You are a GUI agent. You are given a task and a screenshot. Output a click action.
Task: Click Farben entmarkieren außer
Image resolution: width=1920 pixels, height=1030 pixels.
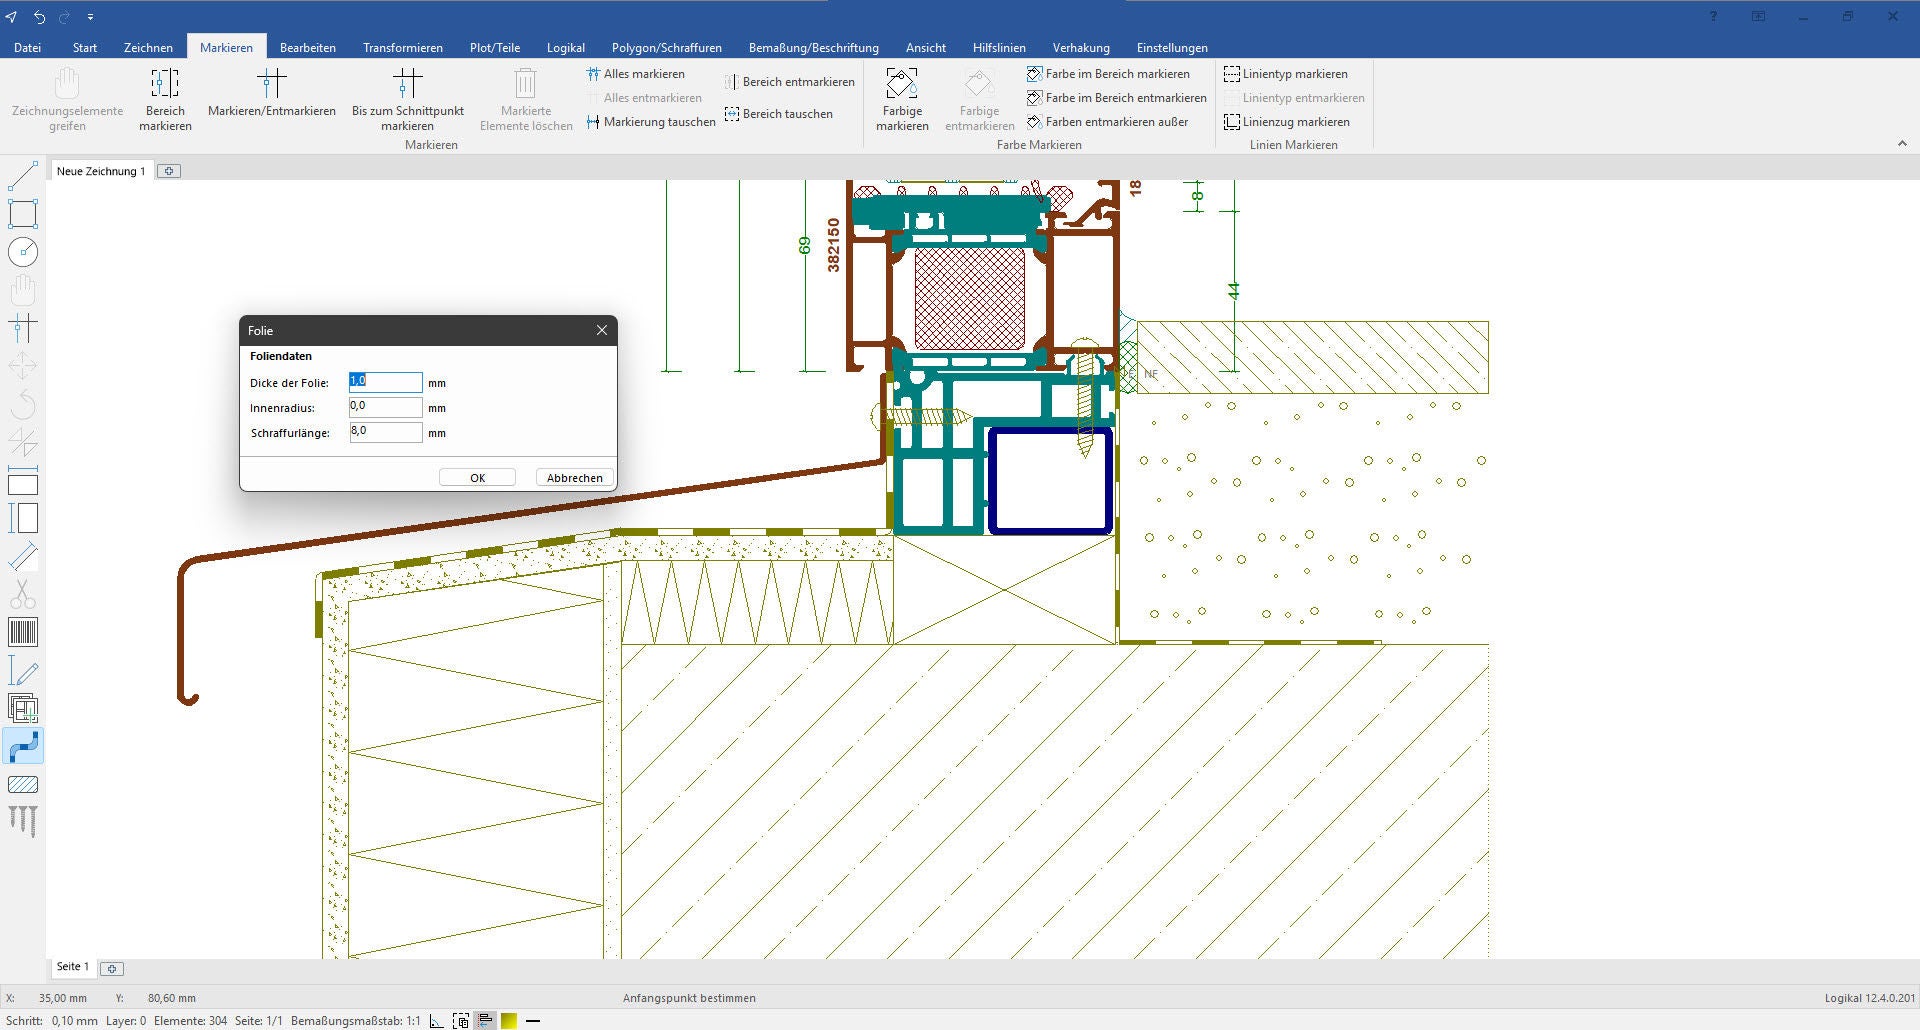click(1107, 122)
